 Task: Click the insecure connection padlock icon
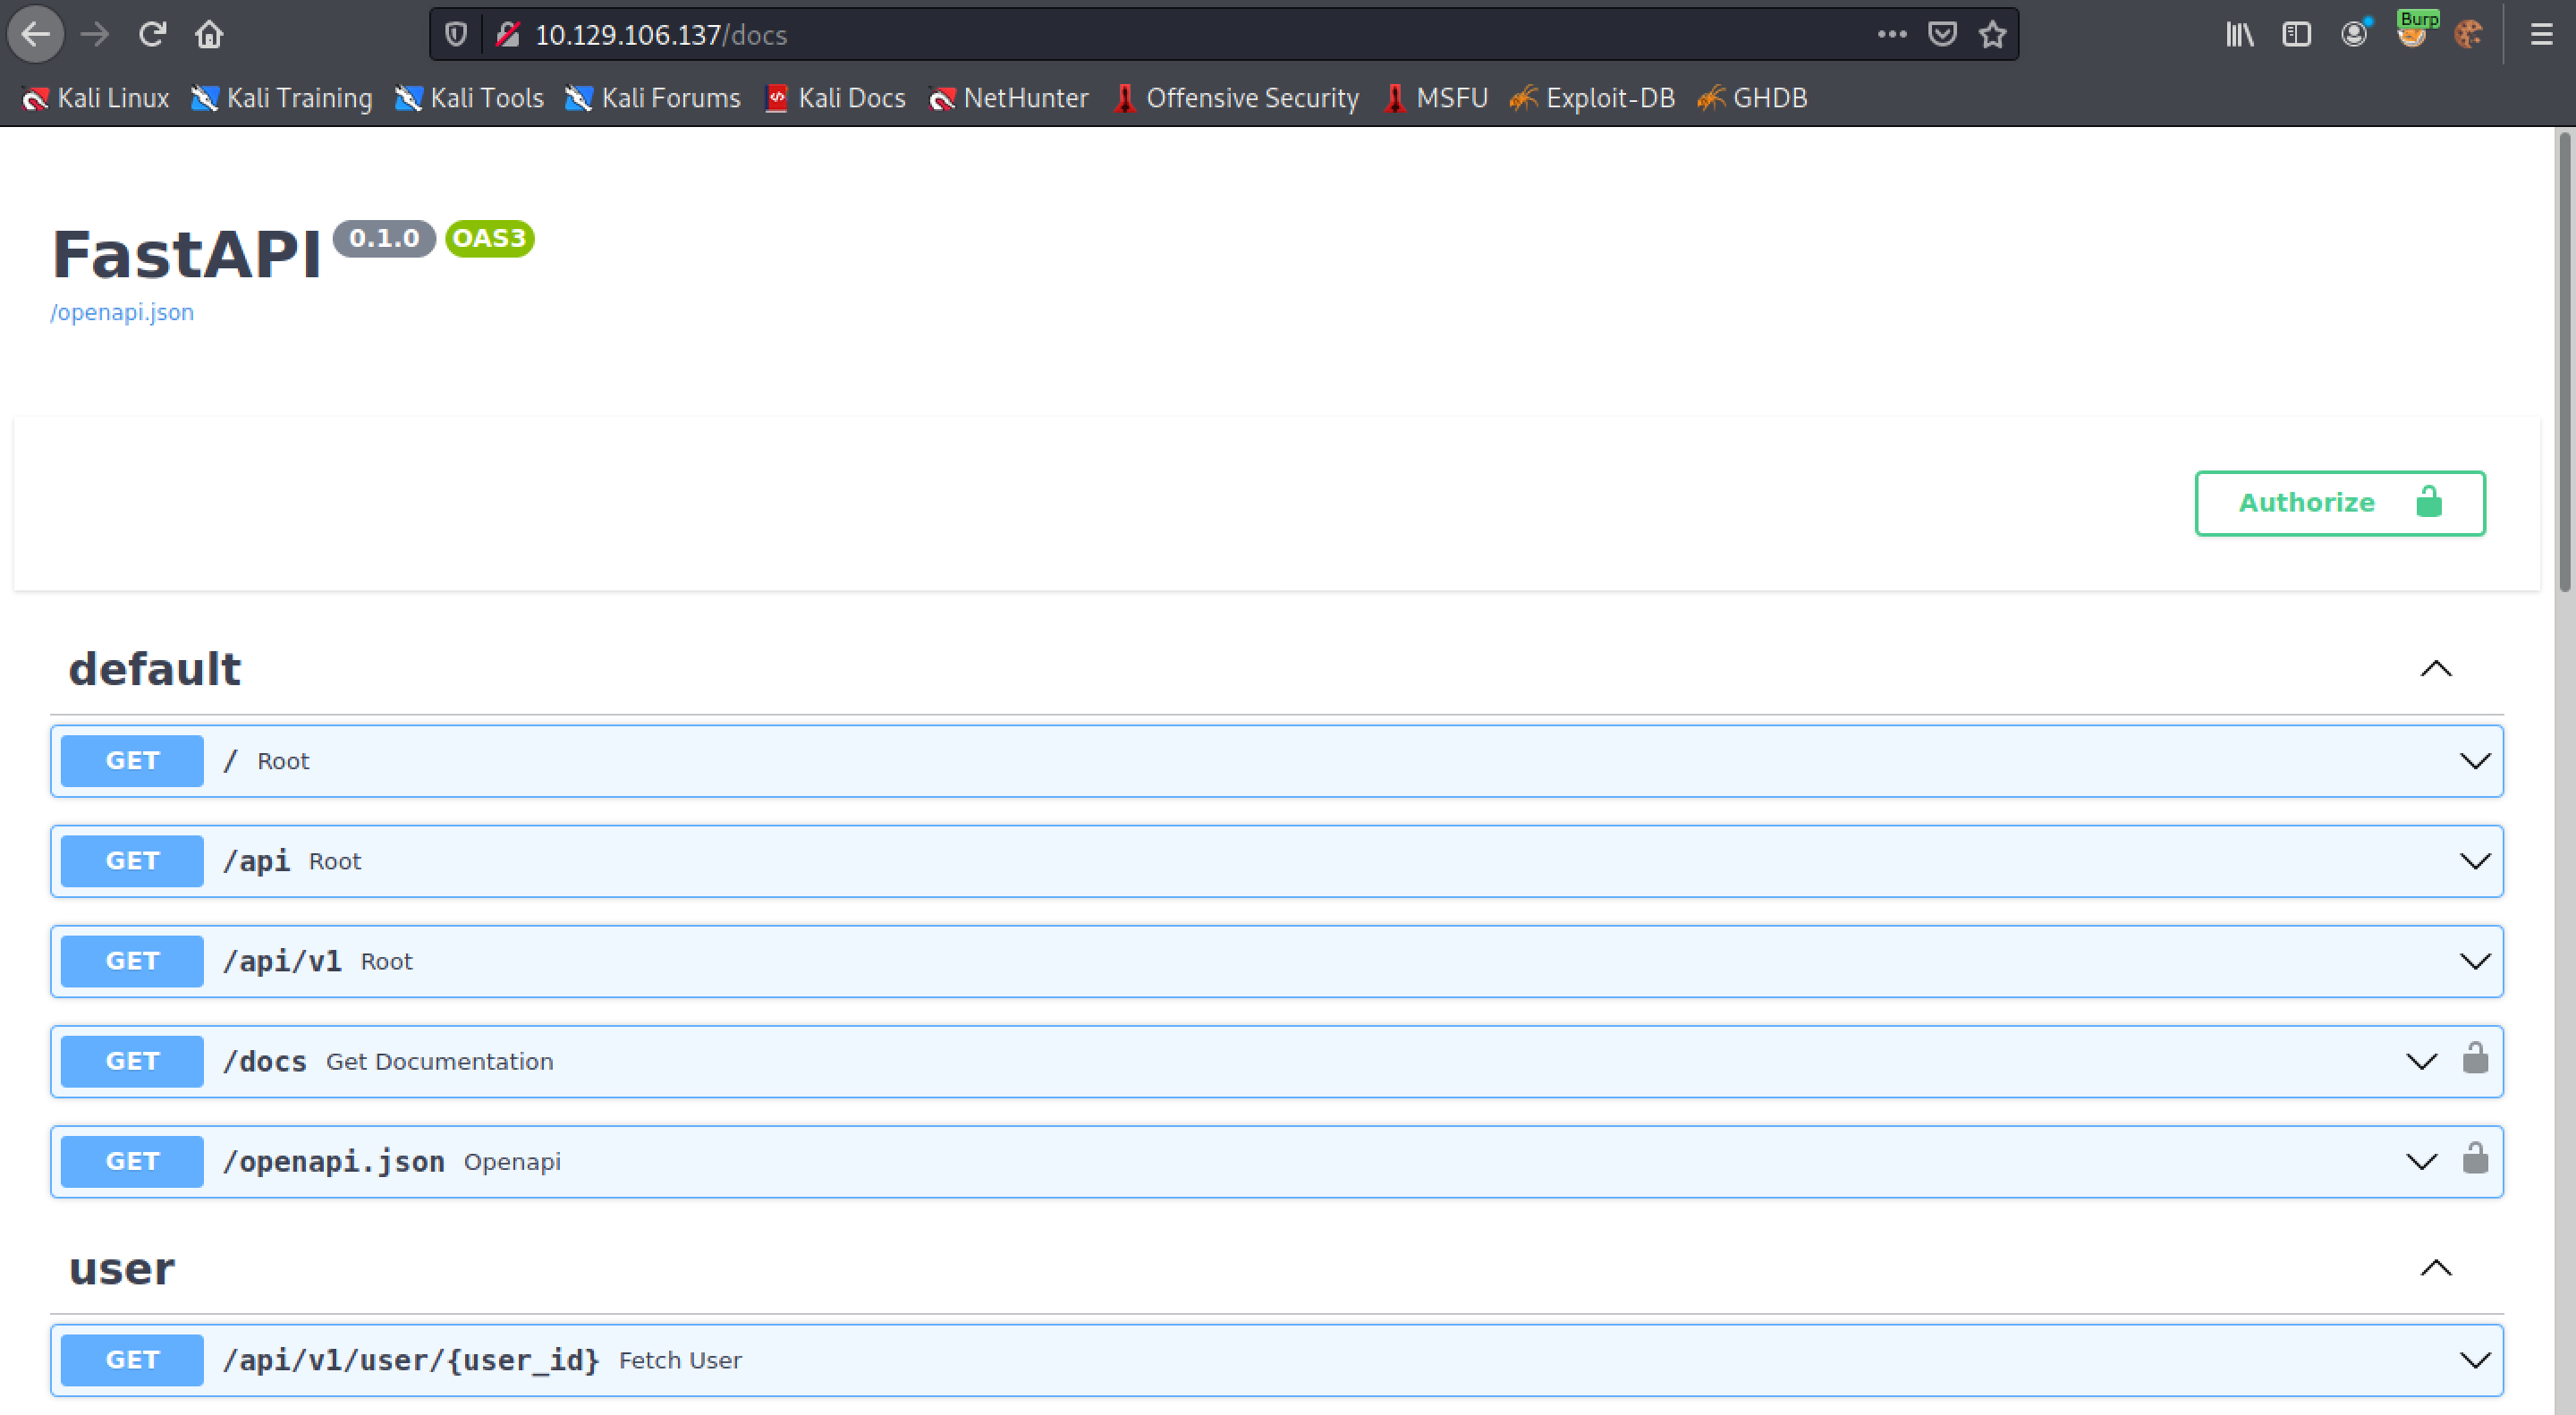pyautogui.click(x=508, y=35)
